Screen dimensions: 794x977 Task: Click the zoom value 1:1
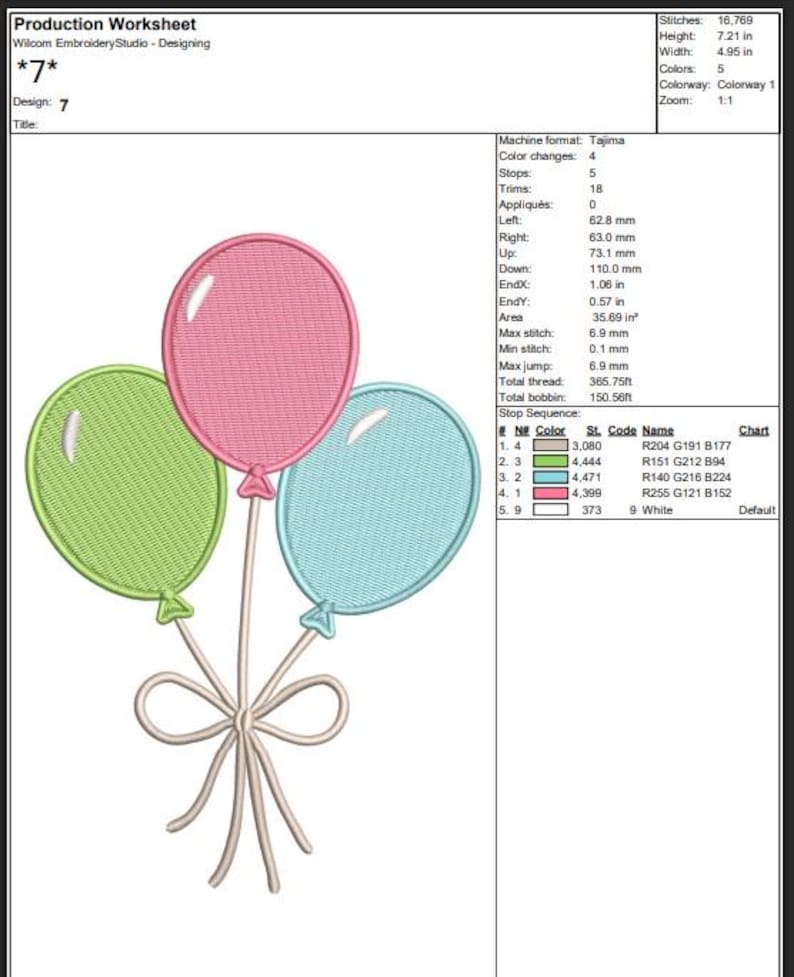click(725, 100)
